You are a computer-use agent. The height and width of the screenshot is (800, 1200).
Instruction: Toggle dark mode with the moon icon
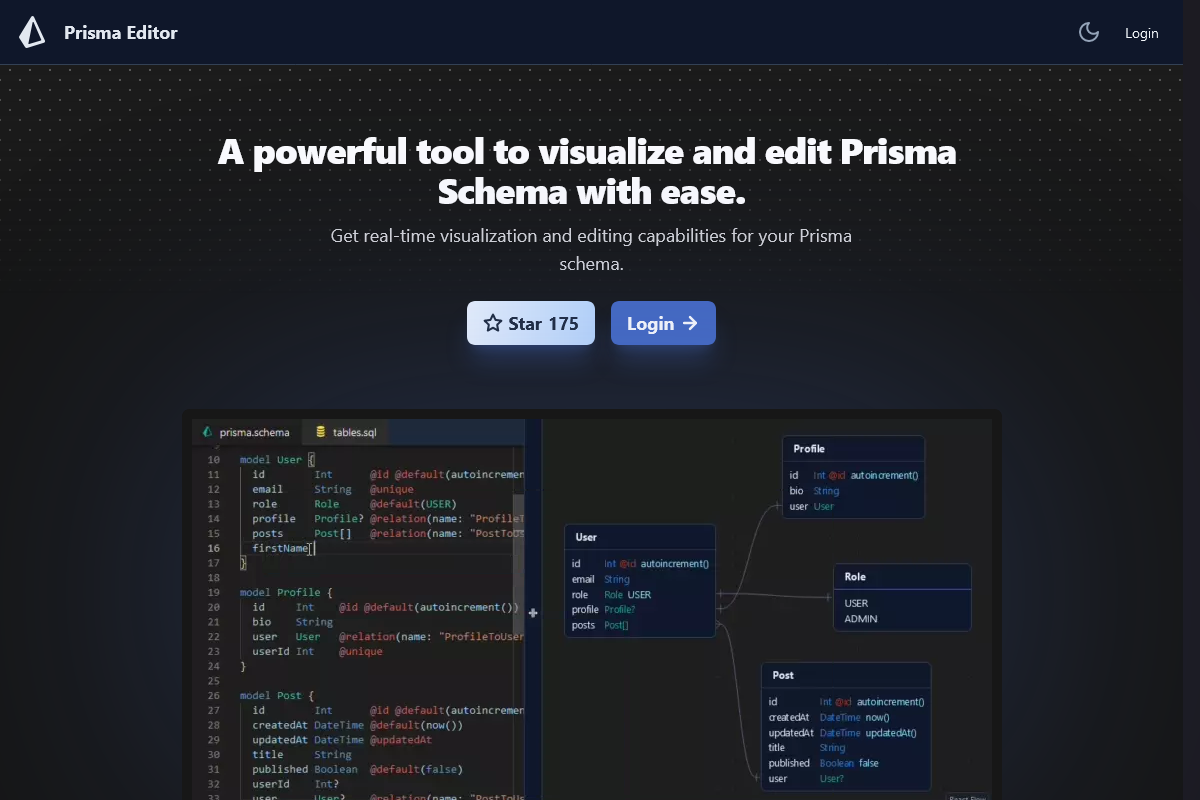point(1089,32)
